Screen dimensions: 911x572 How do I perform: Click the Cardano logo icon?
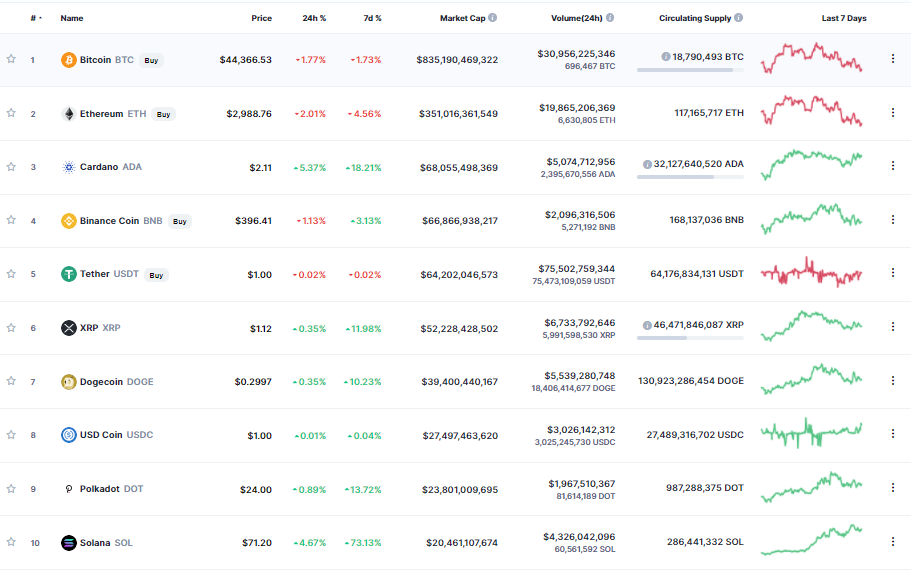pyautogui.click(x=69, y=167)
